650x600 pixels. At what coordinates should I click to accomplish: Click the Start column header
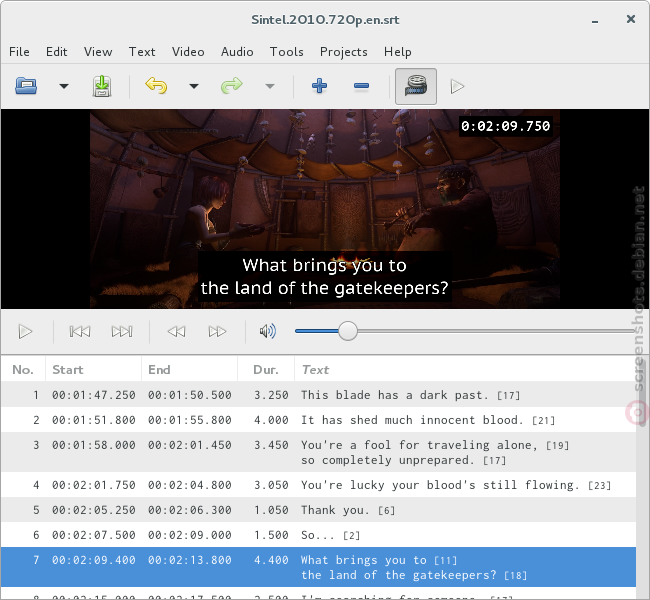[93, 369]
